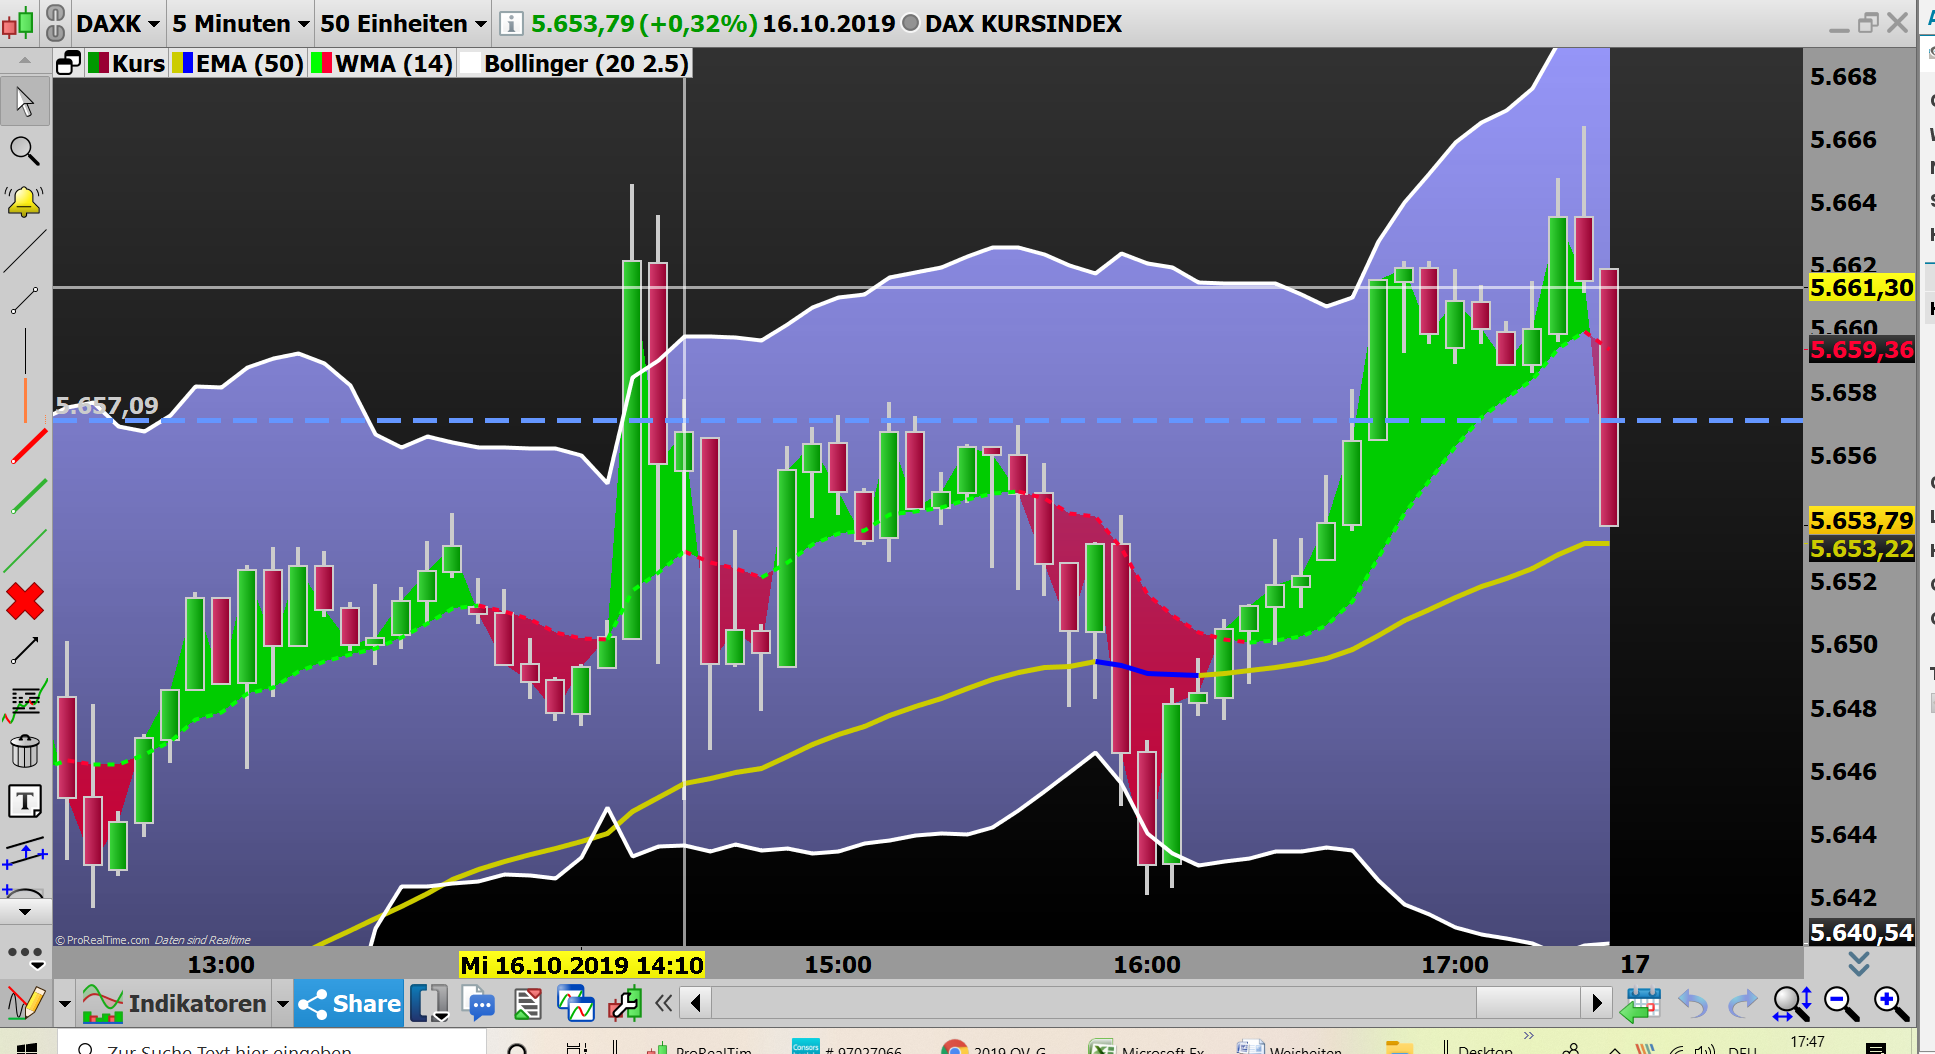
Task: Select the Text annotation tool
Action: pyautogui.click(x=24, y=800)
